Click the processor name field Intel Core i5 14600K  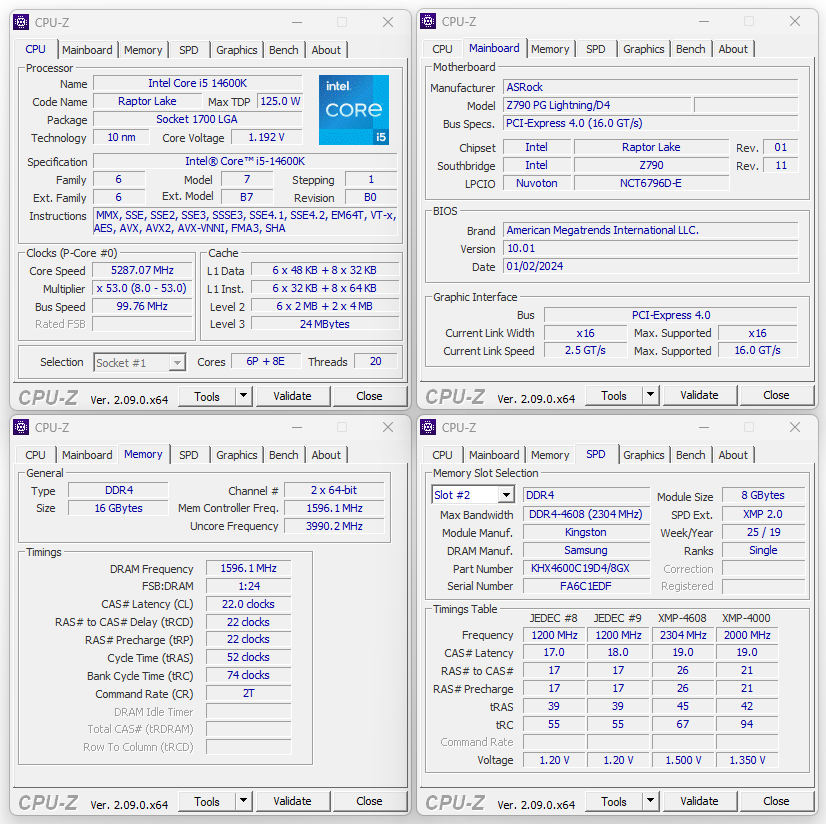tap(198, 83)
